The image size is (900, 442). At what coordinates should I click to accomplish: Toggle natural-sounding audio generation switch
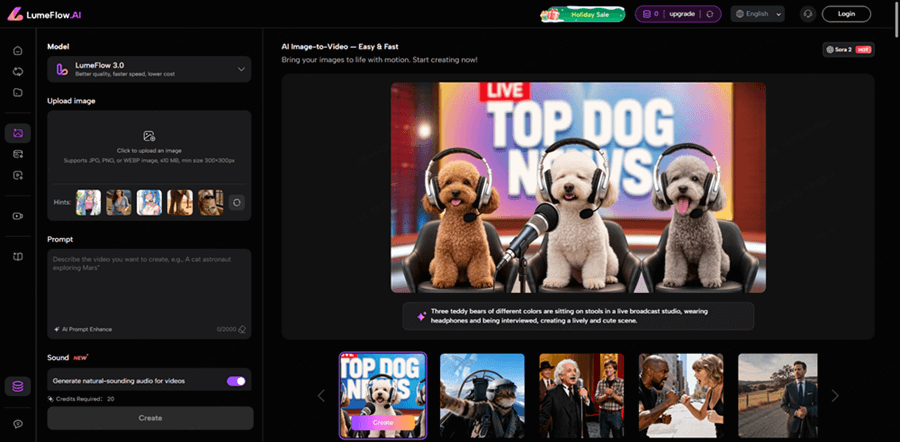pyautogui.click(x=236, y=381)
